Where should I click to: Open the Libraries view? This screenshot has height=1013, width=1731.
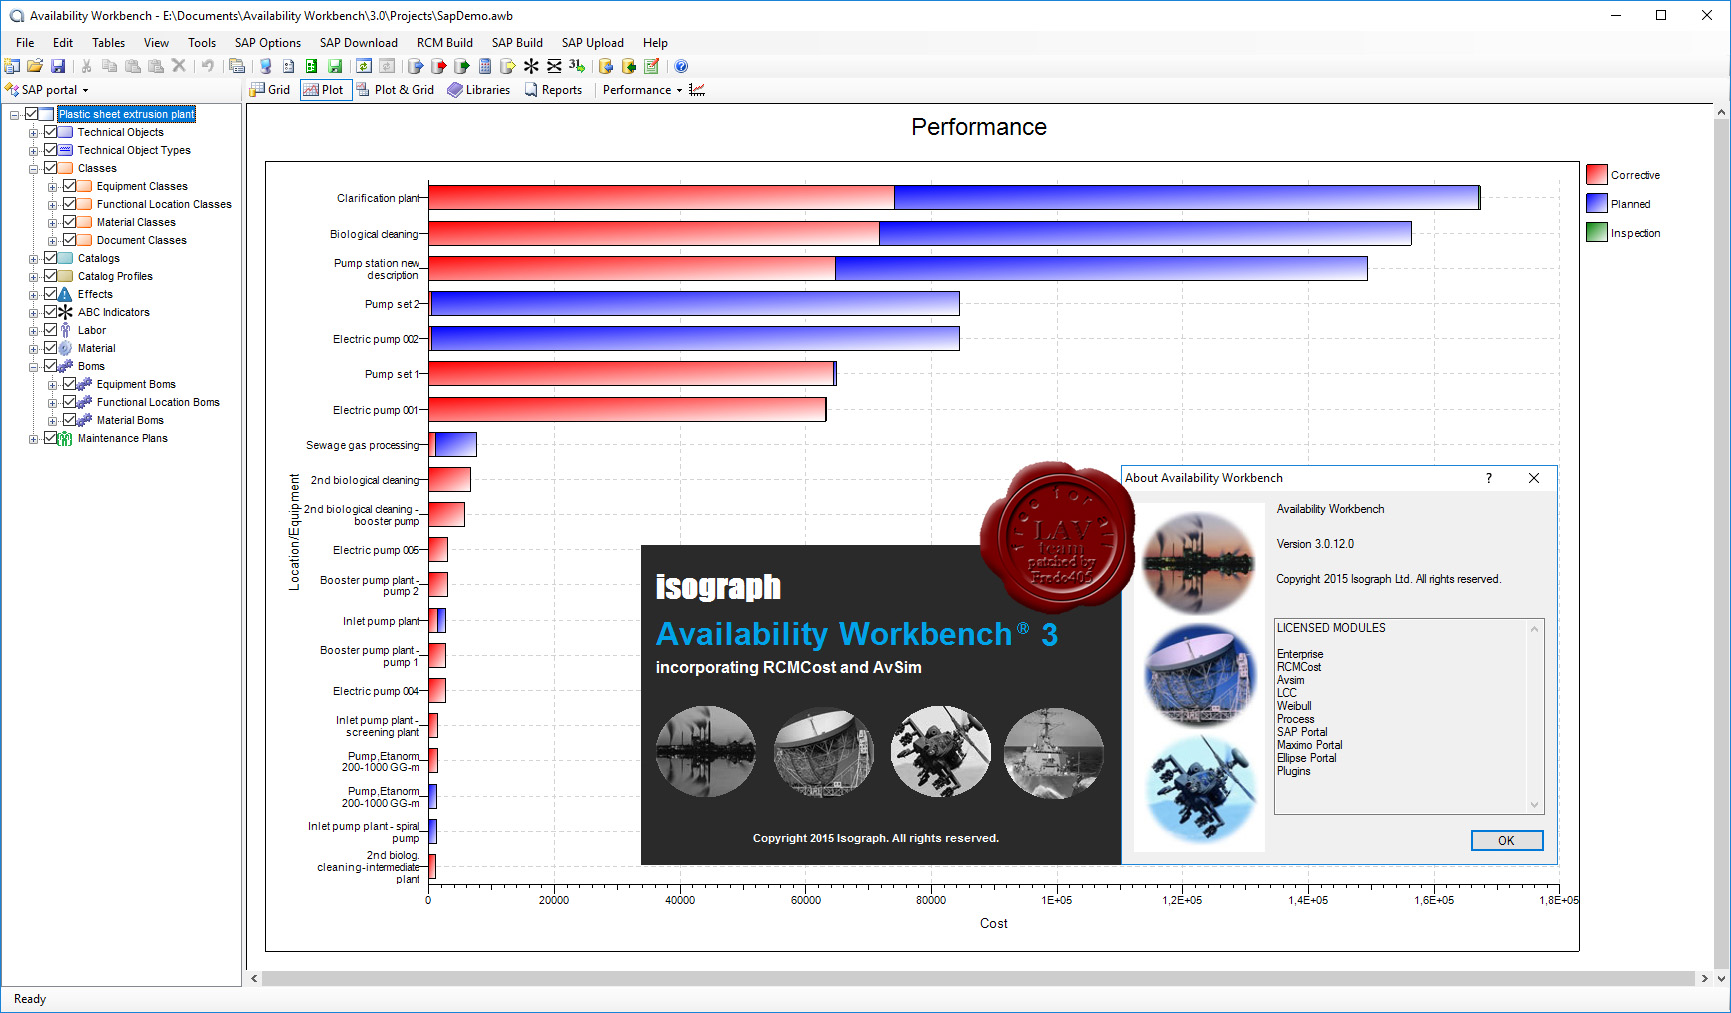click(479, 90)
